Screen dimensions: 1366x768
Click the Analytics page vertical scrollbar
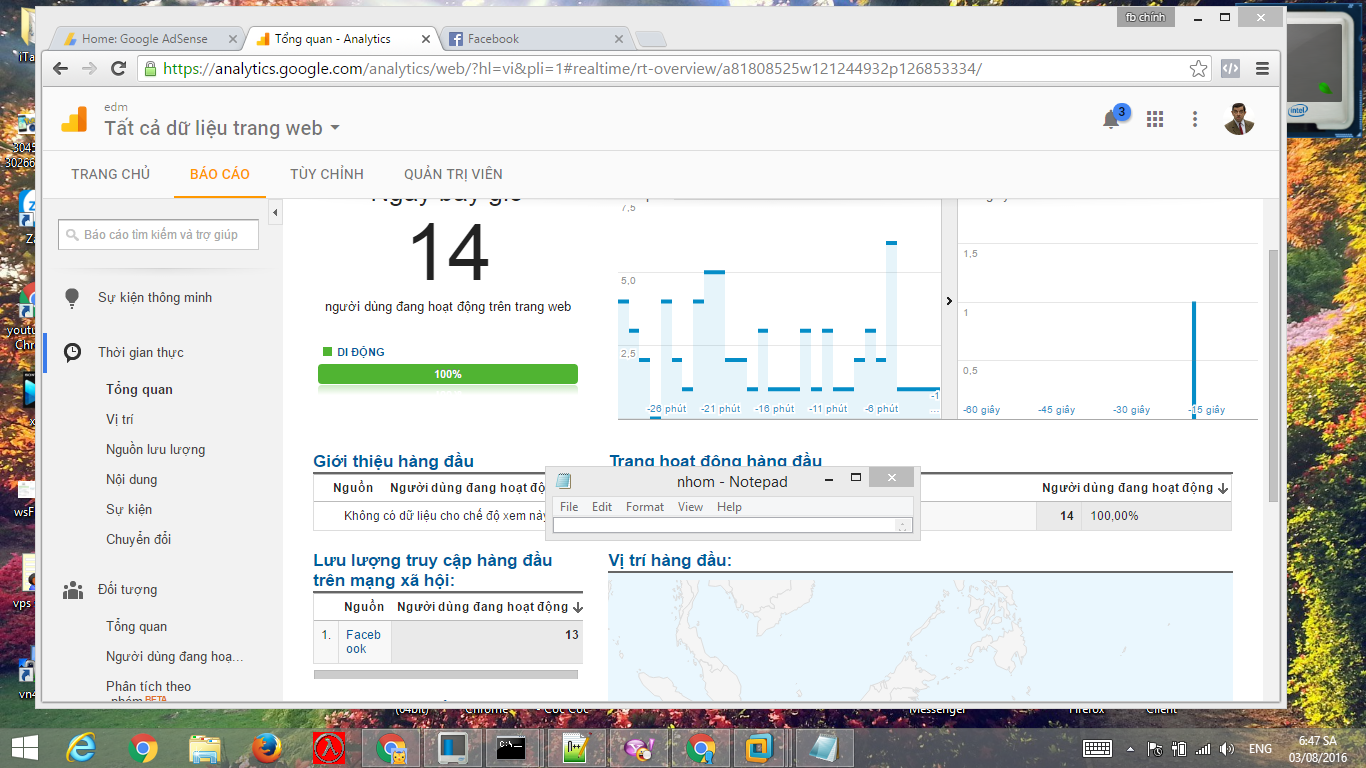pos(1273,375)
